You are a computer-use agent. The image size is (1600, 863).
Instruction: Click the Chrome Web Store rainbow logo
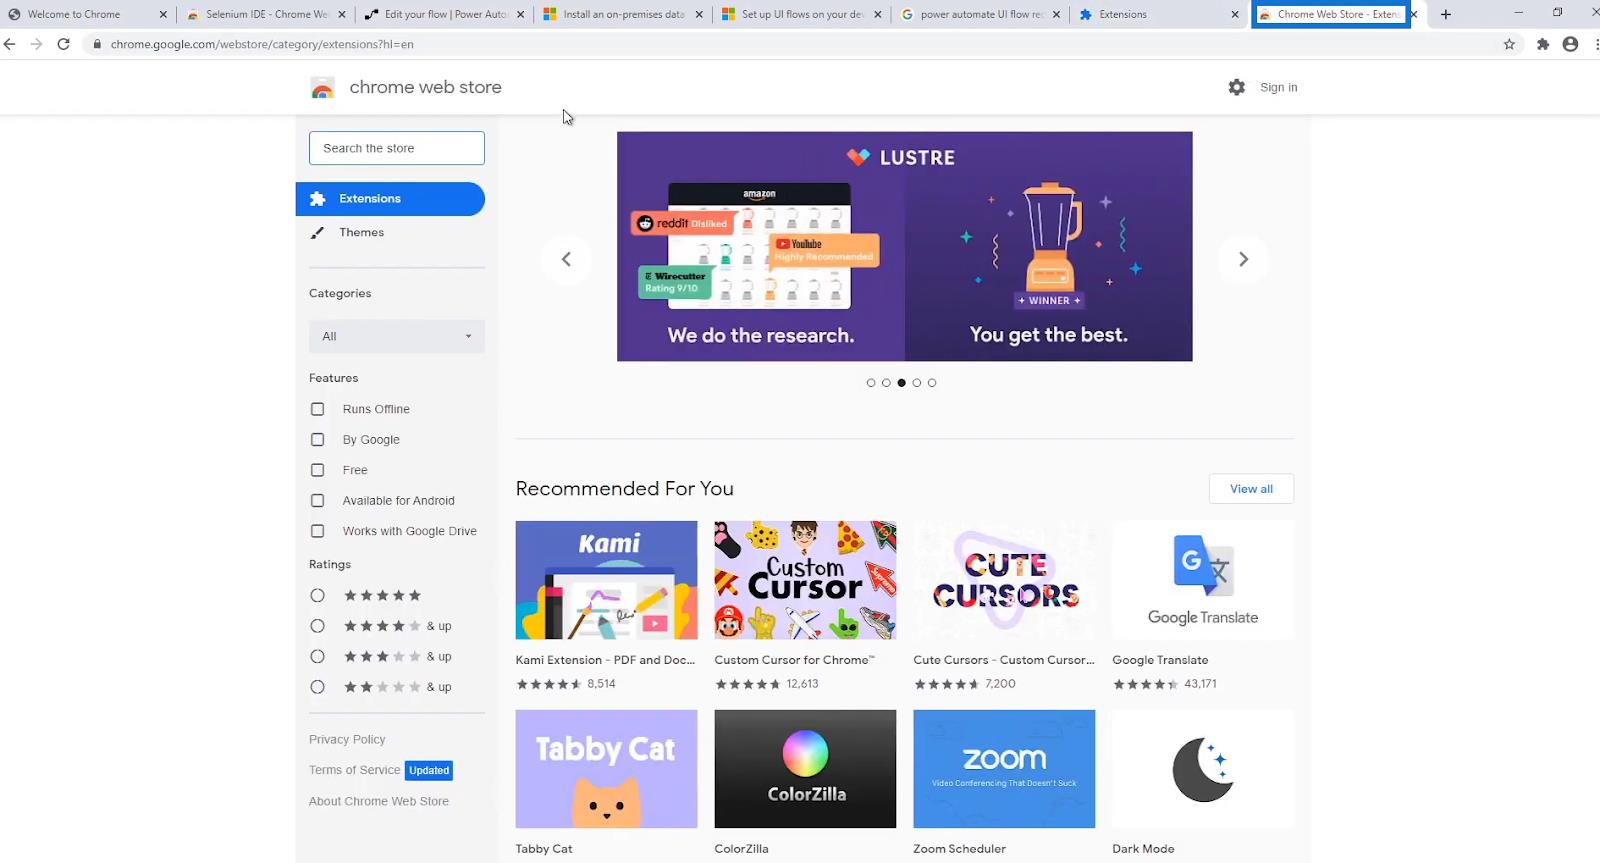click(322, 88)
